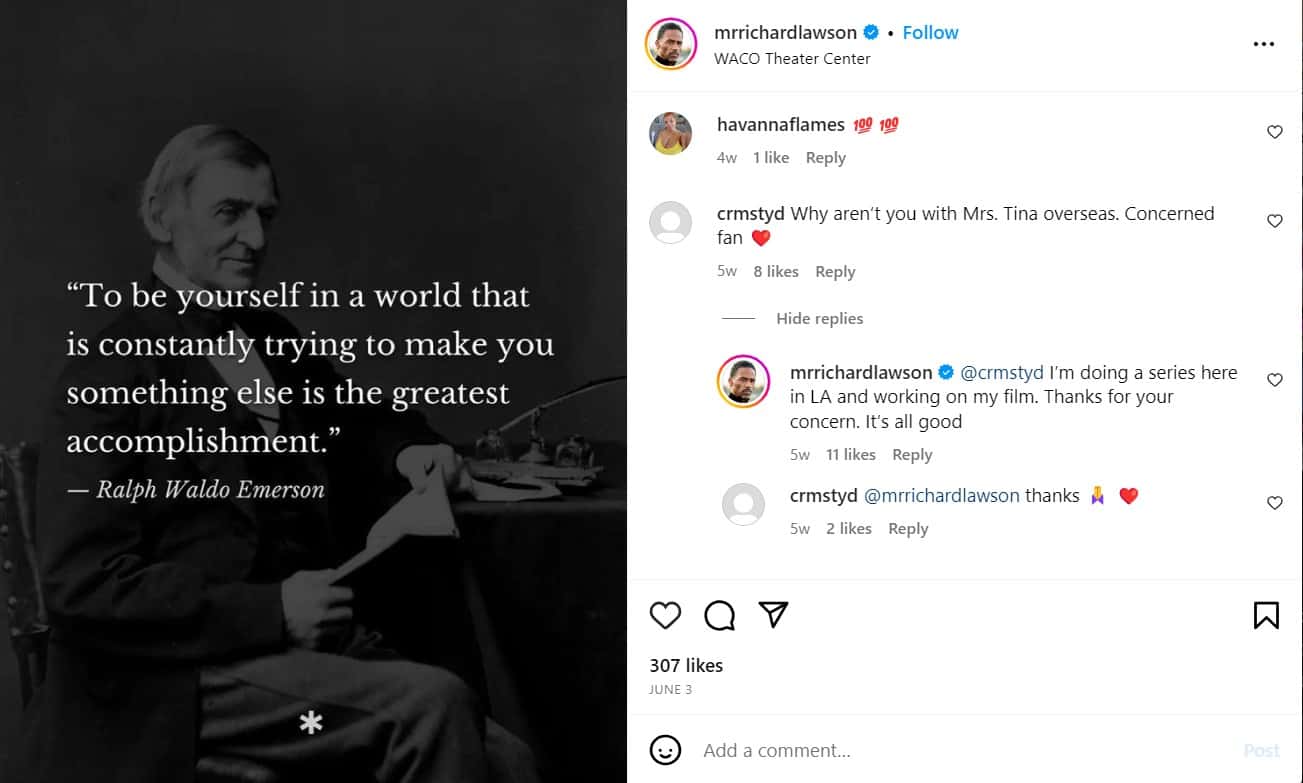Image resolution: width=1303 pixels, height=783 pixels.
Task: Click the verified badge next to mrrichardlawson
Action: pos(870,32)
